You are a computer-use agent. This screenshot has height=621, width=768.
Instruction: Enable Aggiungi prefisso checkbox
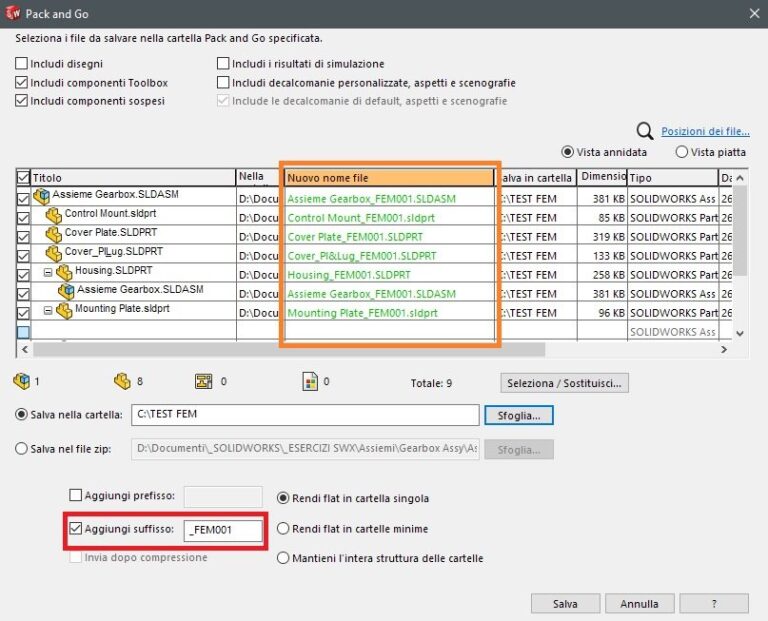75,495
